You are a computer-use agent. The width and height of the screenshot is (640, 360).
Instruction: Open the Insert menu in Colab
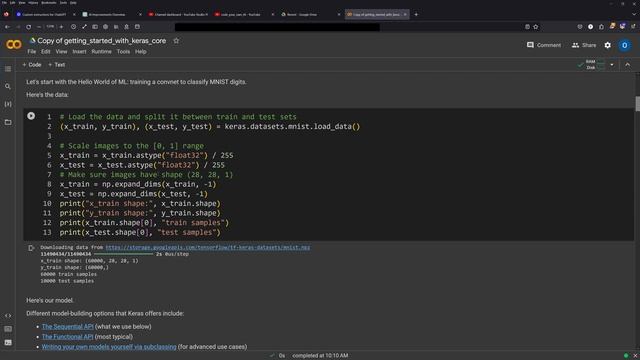point(79,52)
